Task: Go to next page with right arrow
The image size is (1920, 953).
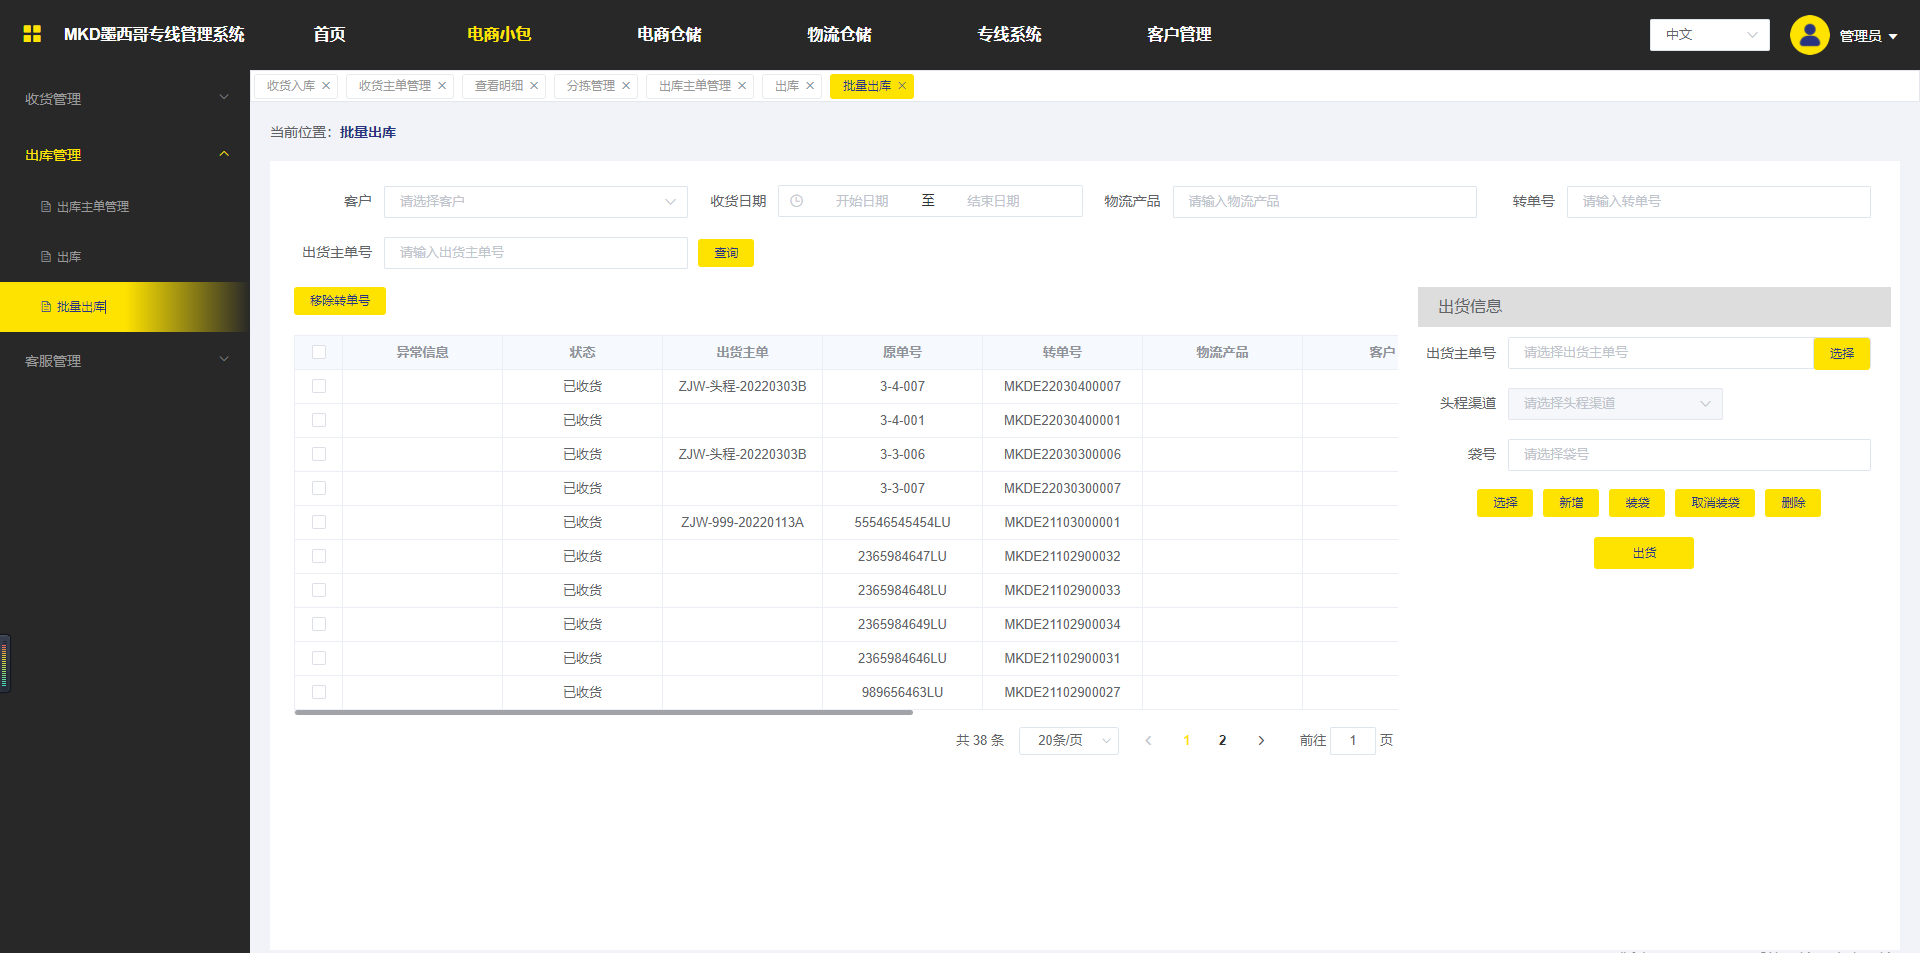Action: tap(1261, 741)
